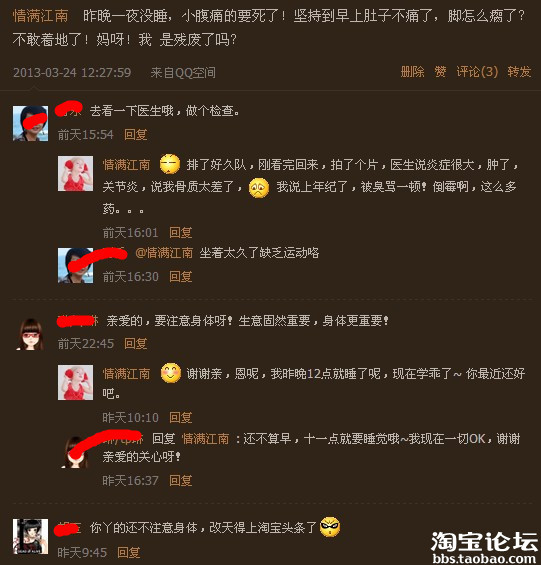This screenshot has width=541, height=565.
Task: Reply to the 前天22:45 comment
Action: [x=136, y=343]
